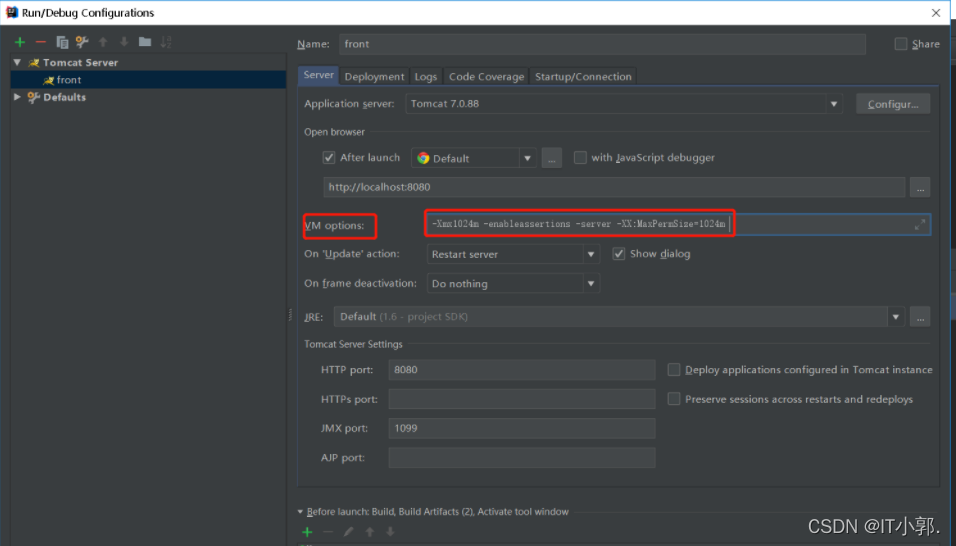Collapse the Tomcat Server tree node
This screenshot has width=956, height=546.
(17, 62)
